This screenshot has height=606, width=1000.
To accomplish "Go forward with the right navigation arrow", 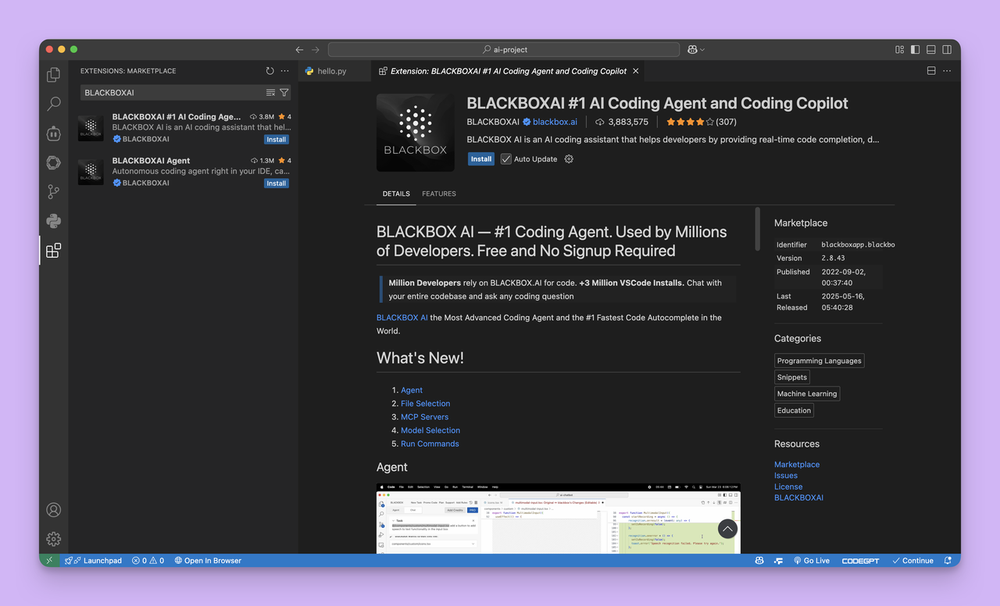I will 316,49.
